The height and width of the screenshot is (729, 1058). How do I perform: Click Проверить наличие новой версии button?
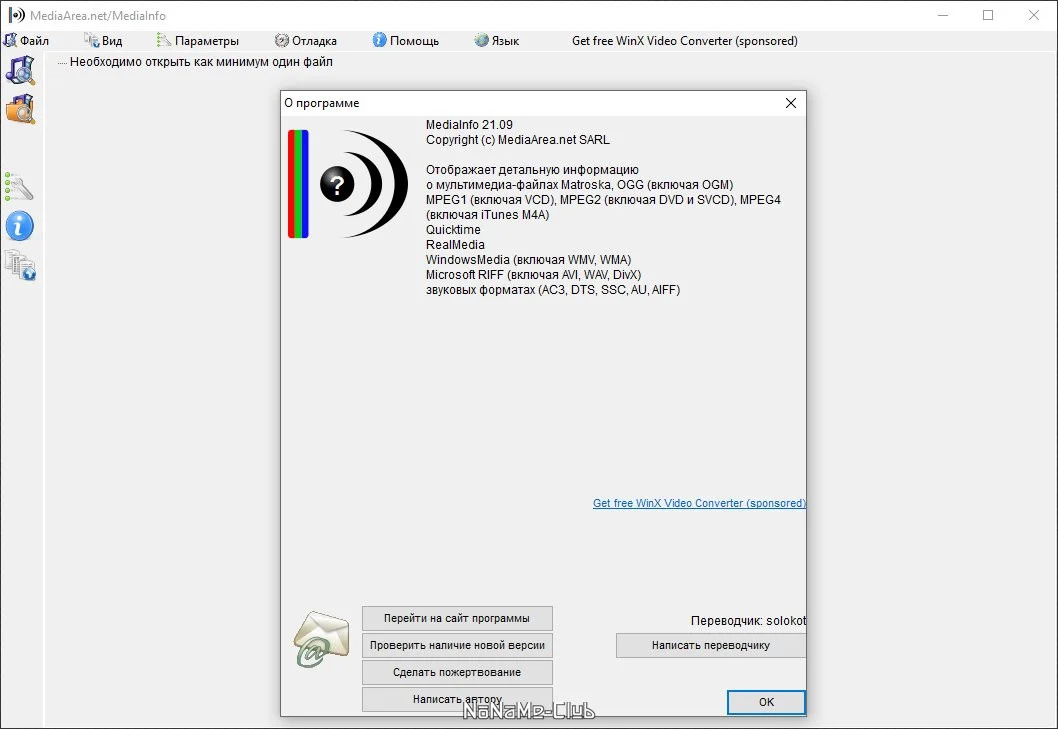[457, 645]
